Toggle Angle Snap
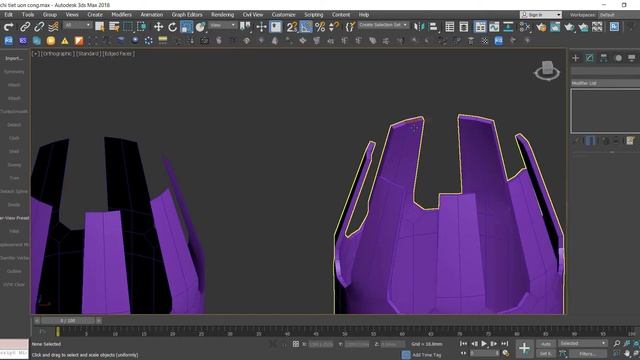 tap(306, 27)
